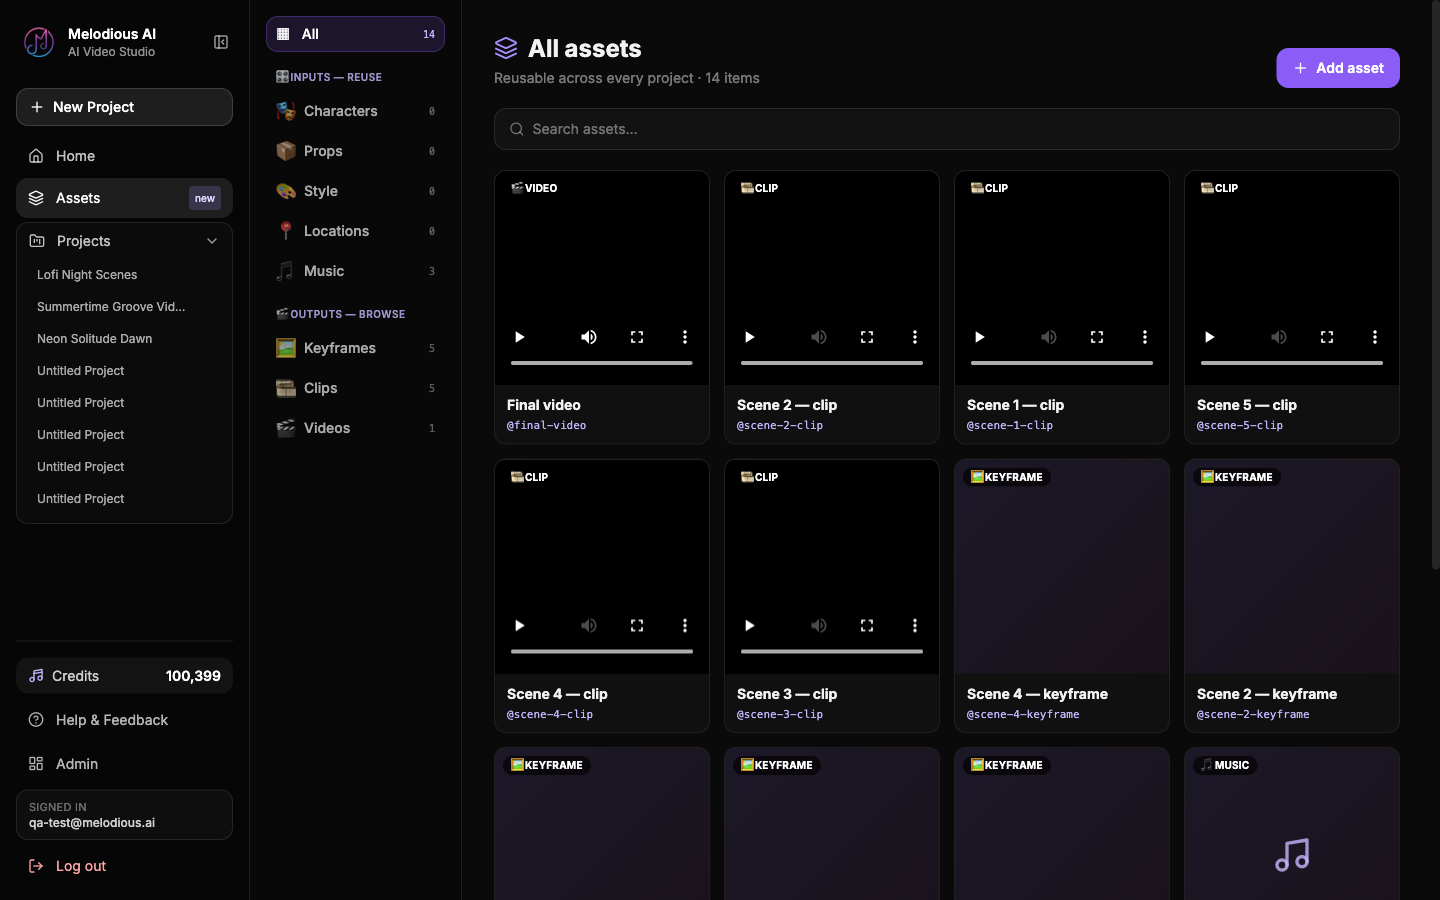Play the Scene 1 clip
This screenshot has width=1440, height=900.
(x=980, y=337)
